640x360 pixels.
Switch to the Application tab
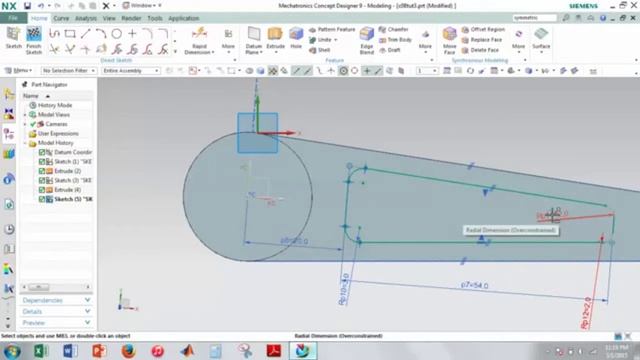184,18
